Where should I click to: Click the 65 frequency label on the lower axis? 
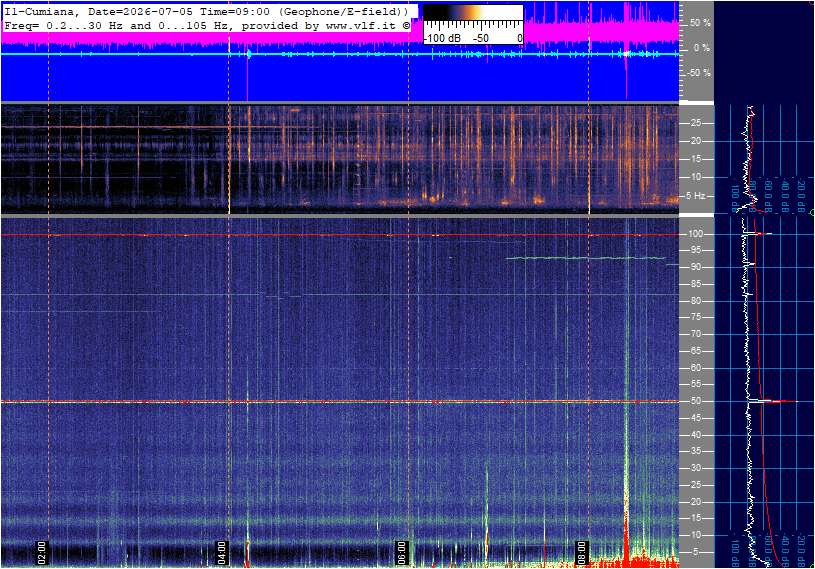coord(695,351)
